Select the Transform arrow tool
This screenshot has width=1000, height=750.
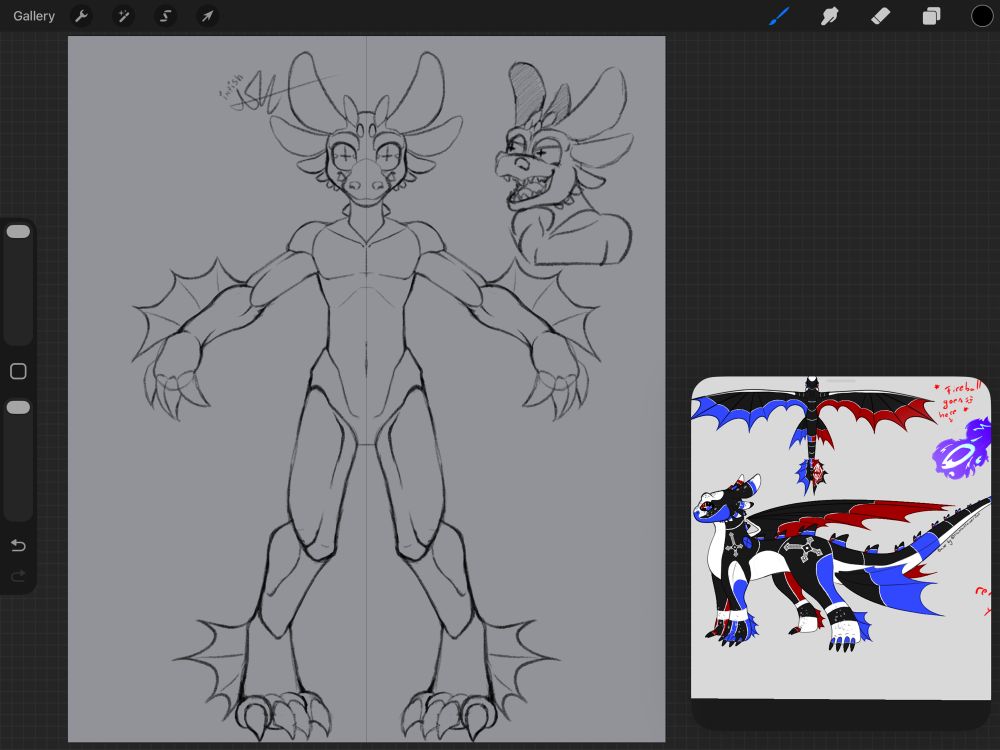click(208, 15)
